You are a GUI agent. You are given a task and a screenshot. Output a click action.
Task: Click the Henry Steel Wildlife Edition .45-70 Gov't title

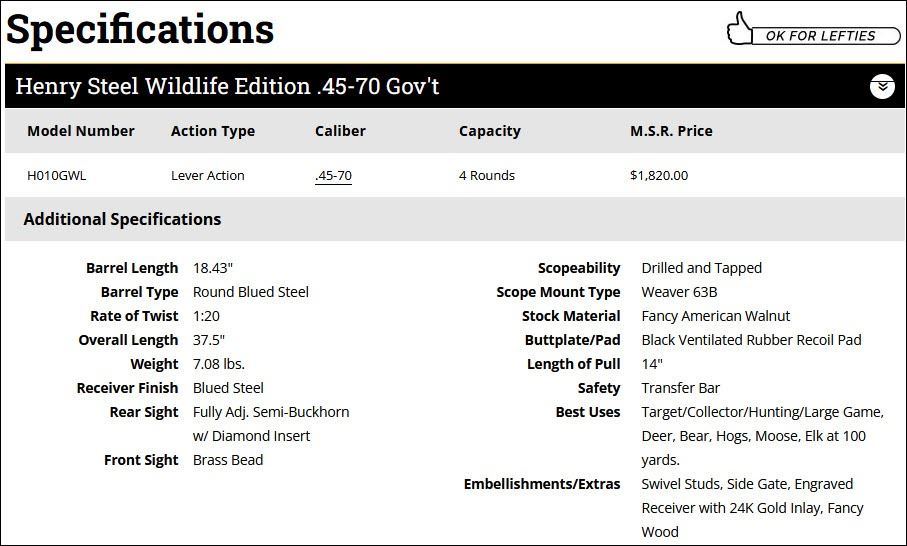tap(227, 87)
